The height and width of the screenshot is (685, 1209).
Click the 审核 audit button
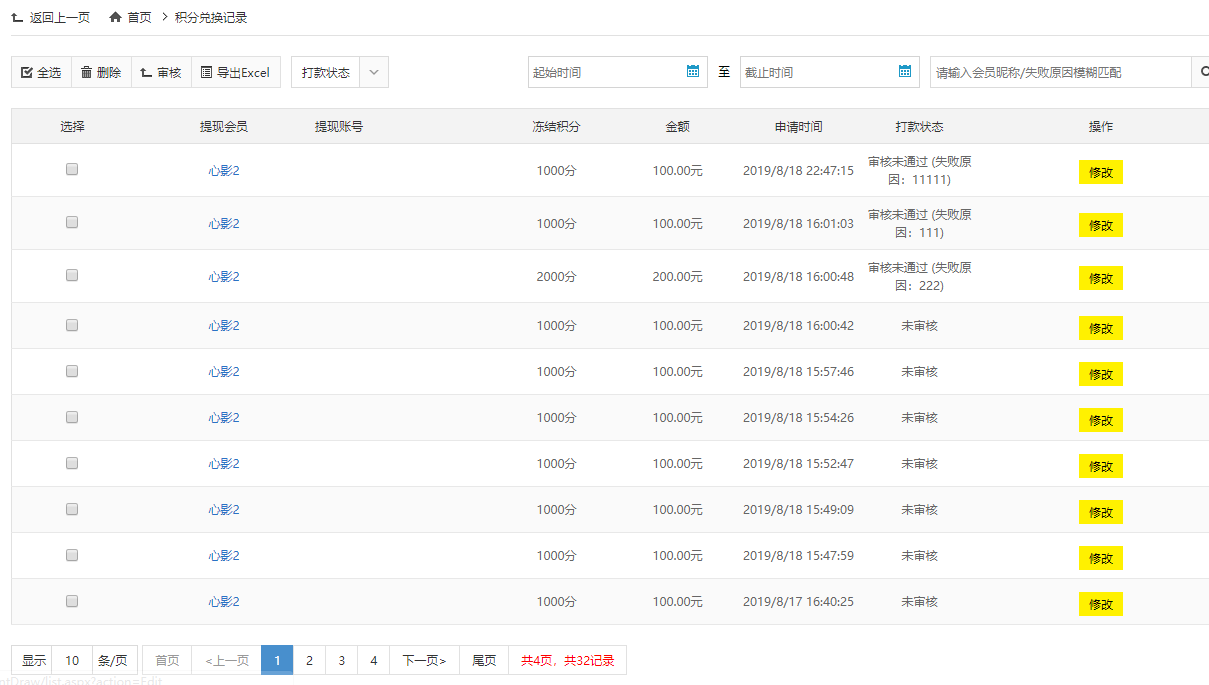(161, 72)
